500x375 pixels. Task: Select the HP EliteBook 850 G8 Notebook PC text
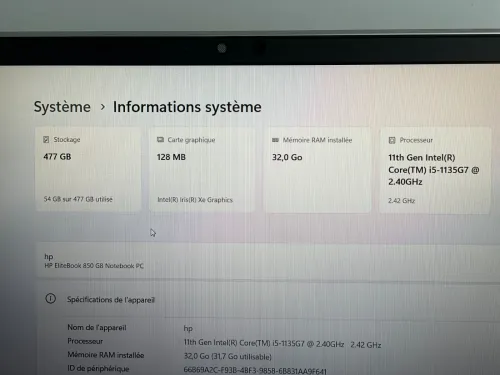point(94,266)
